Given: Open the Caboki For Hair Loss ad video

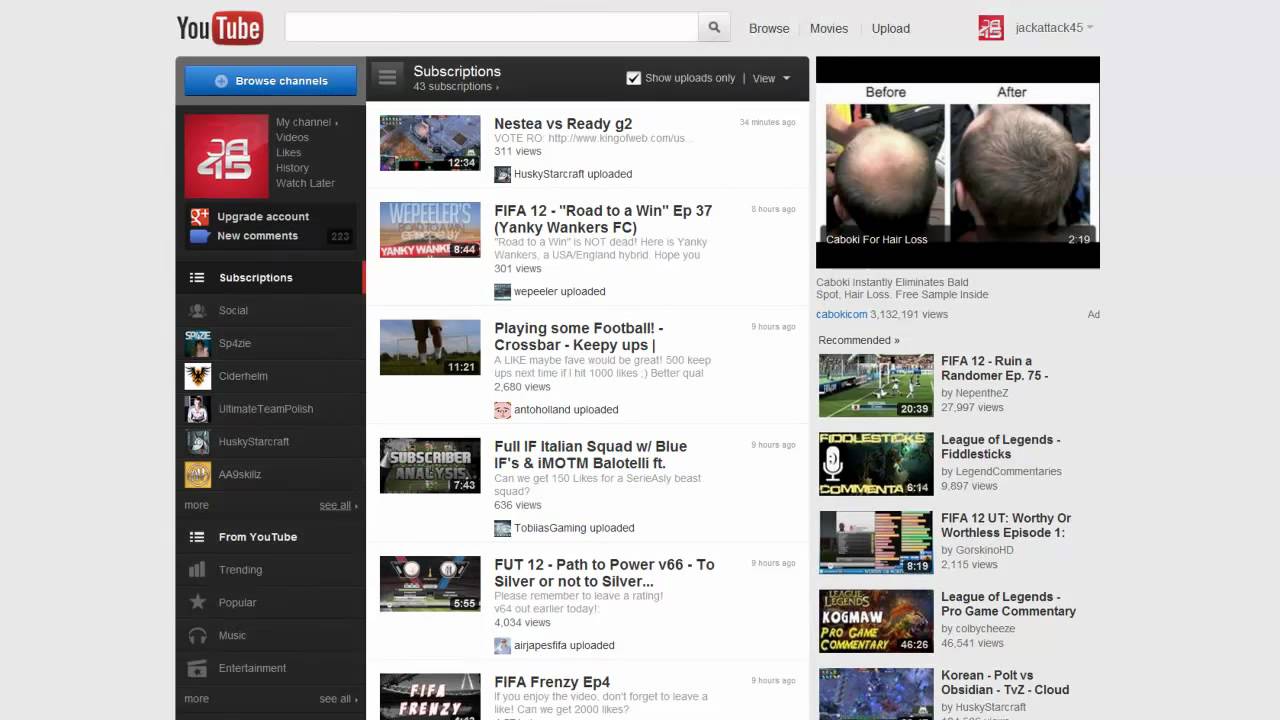Looking at the screenshot, I should click(x=958, y=162).
